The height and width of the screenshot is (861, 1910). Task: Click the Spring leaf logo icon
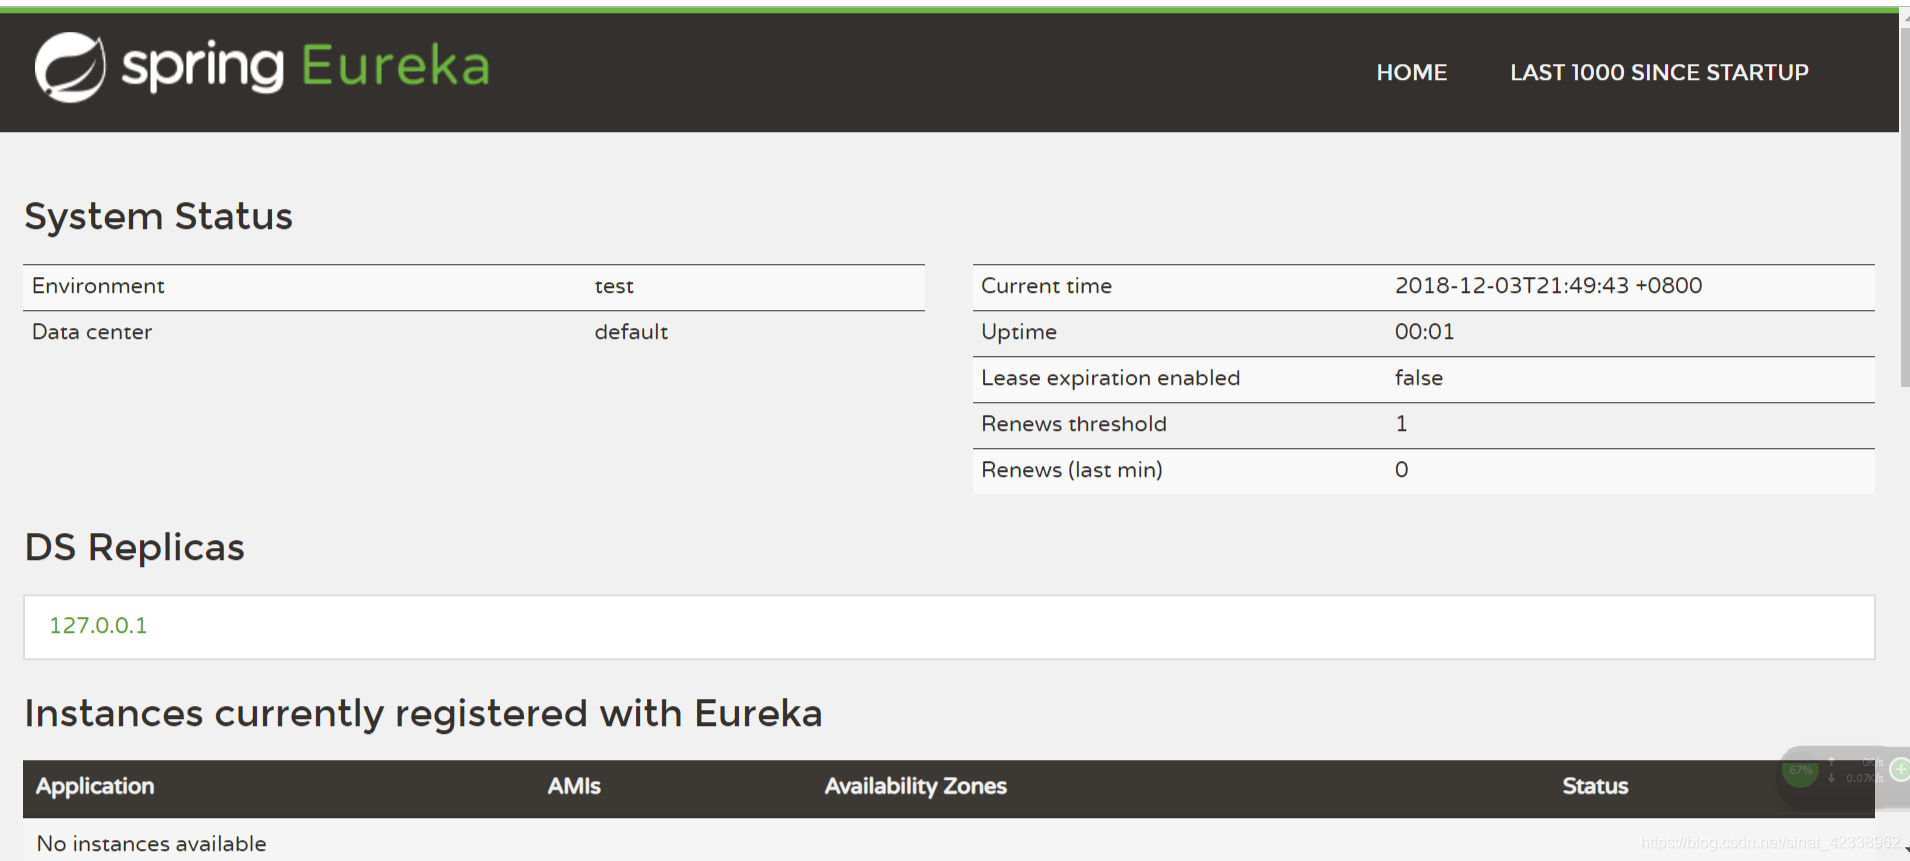70,67
